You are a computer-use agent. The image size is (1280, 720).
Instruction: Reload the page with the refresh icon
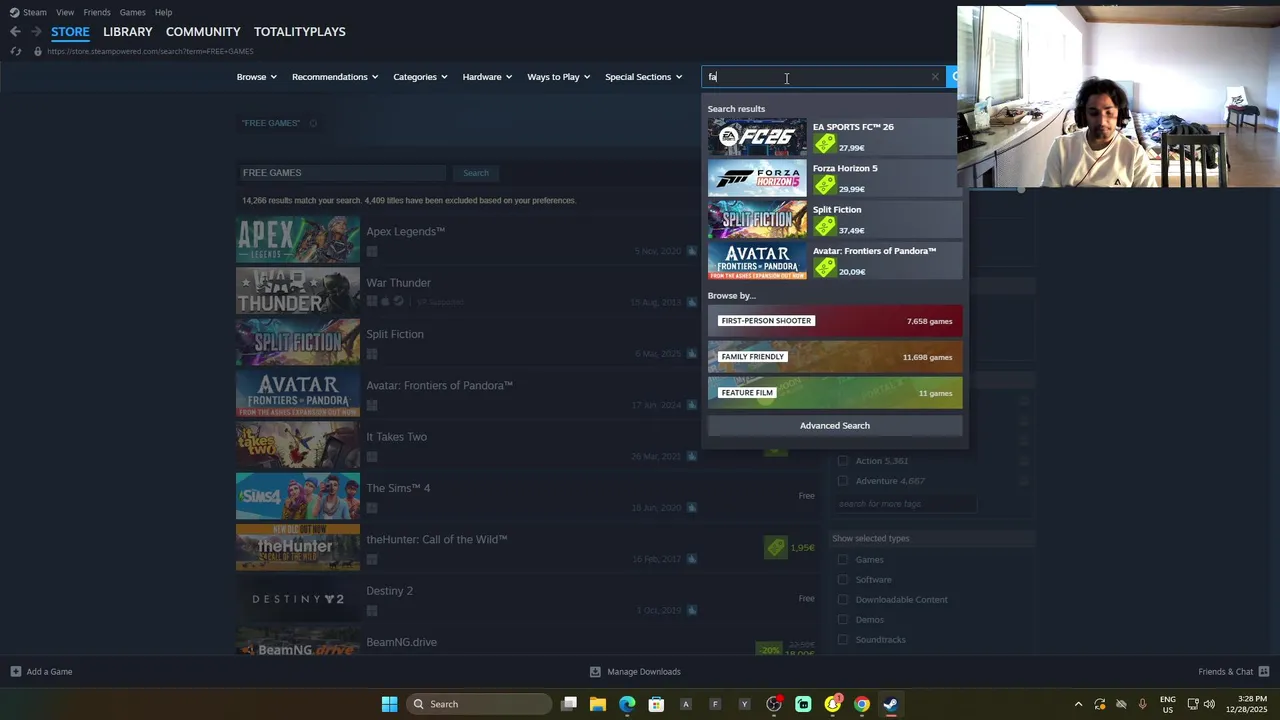(16, 51)
